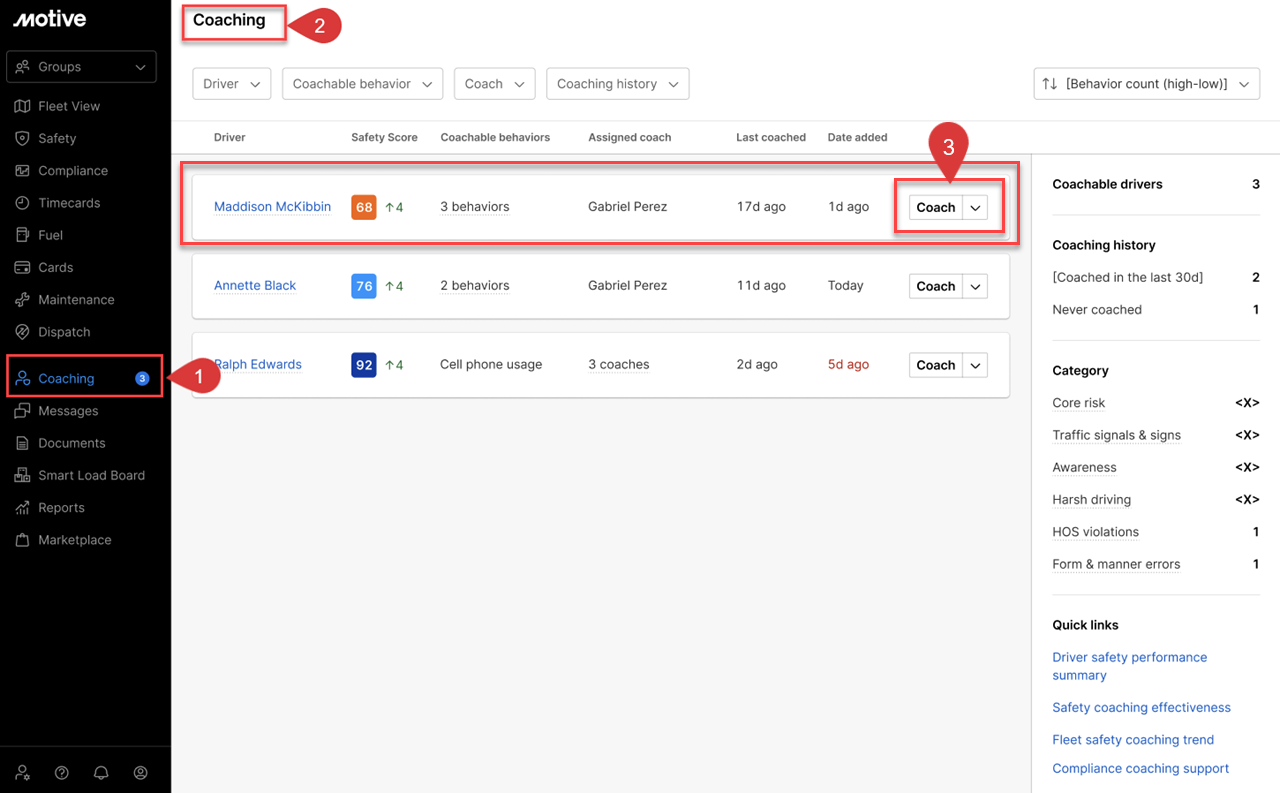
Task: Open Smart Load Board in sidebar
Action: click(x=91, y=475)
